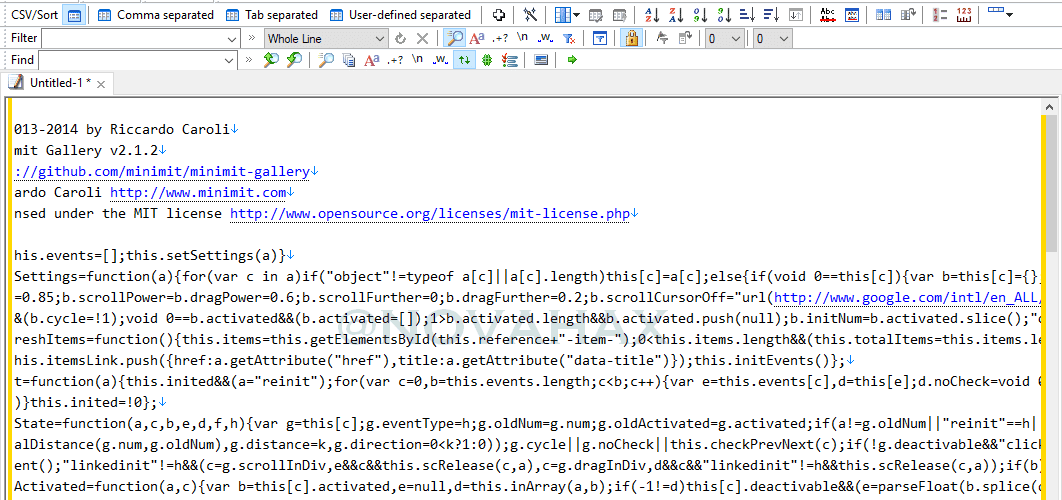Click the green arrow in Find toolbar
This screenshot has height=500, width=1062.
[572, 60]
